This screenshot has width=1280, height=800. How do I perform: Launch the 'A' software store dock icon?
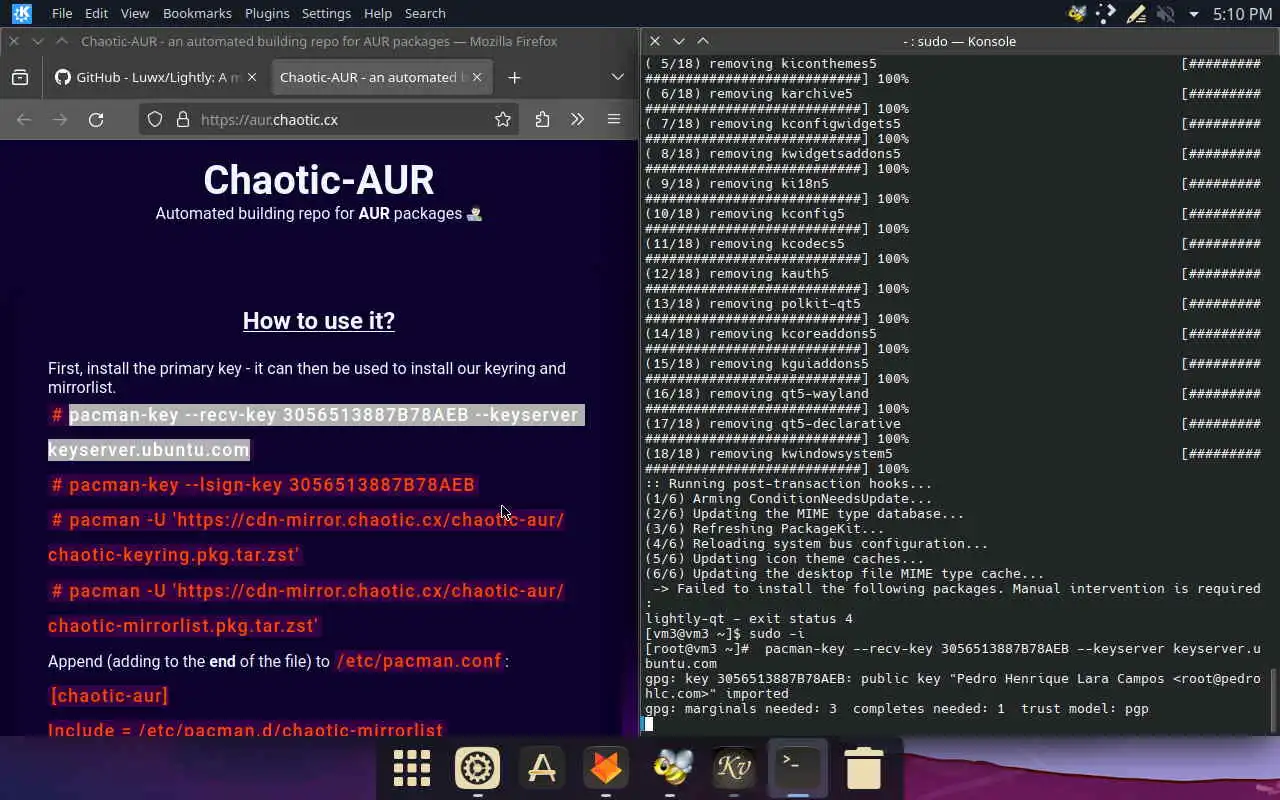(542, 768)
